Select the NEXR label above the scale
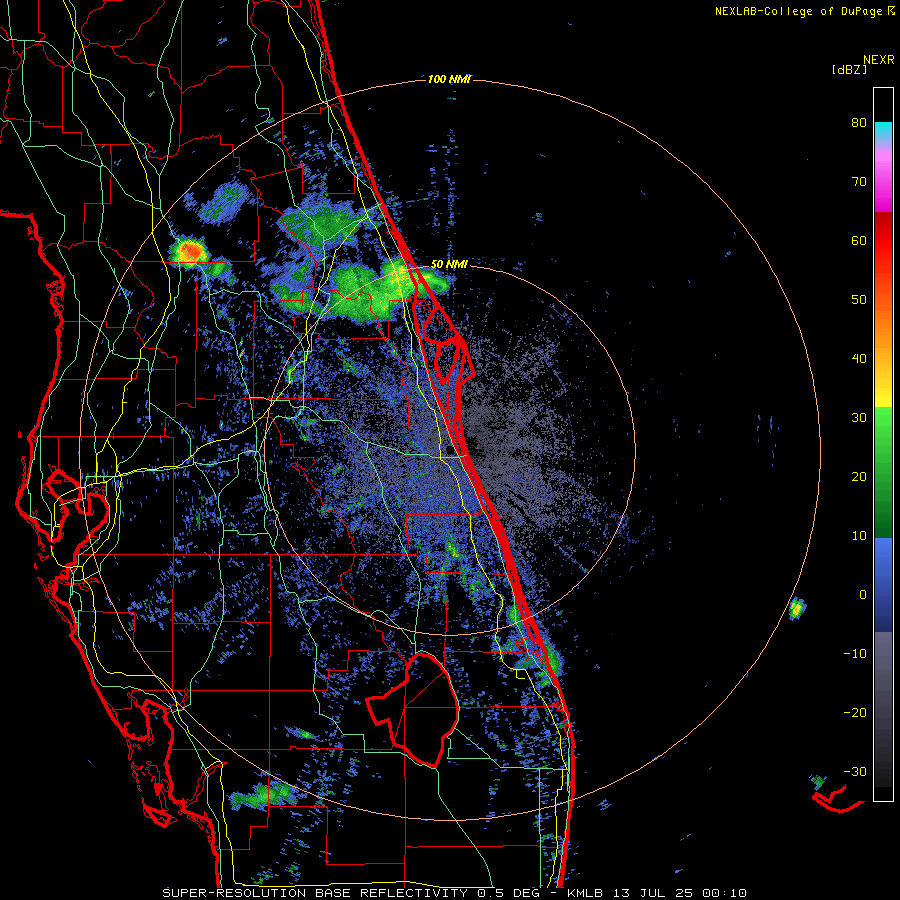Screen dimensions: 900x900 878,60
